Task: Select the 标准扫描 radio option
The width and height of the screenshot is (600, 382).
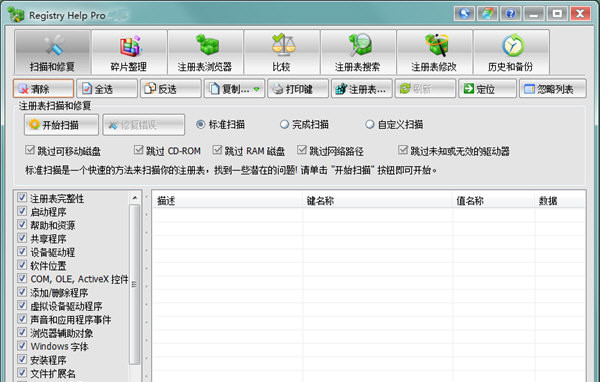Action: tap(201, 124)
